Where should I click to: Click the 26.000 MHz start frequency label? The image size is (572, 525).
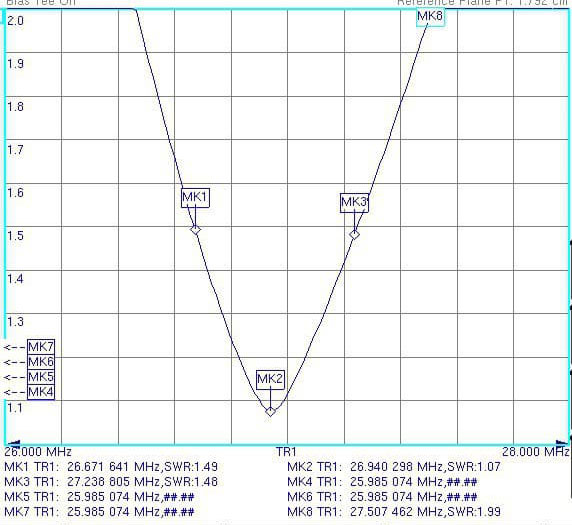point(38,452)
